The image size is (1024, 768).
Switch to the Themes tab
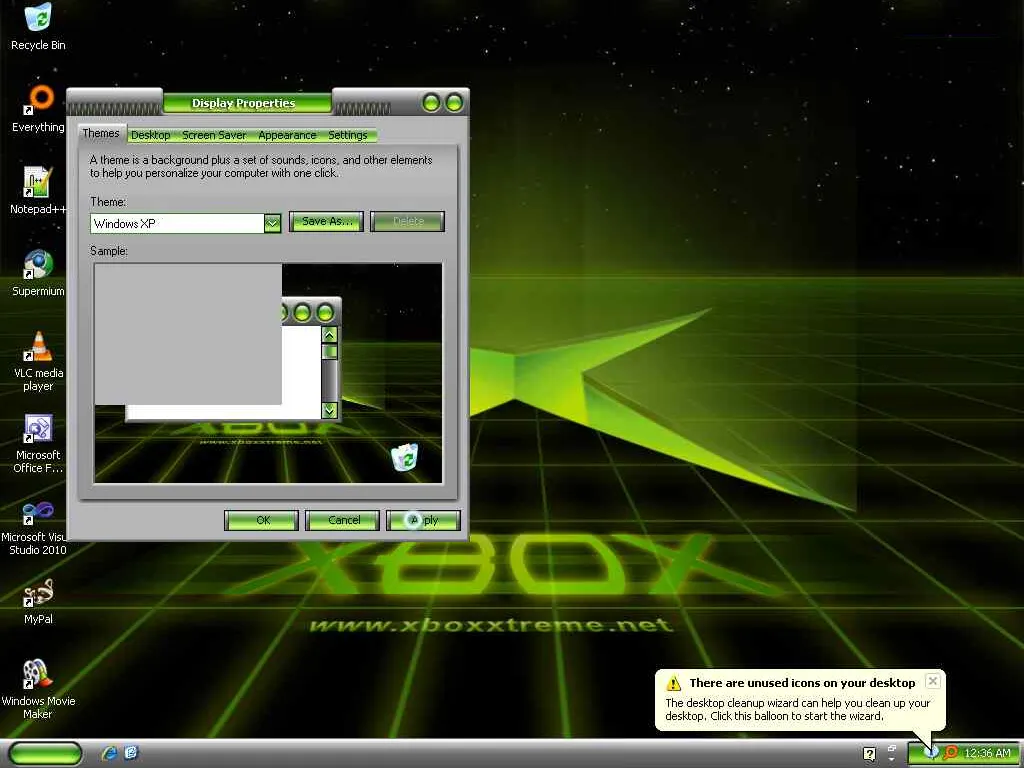(101, 133)
